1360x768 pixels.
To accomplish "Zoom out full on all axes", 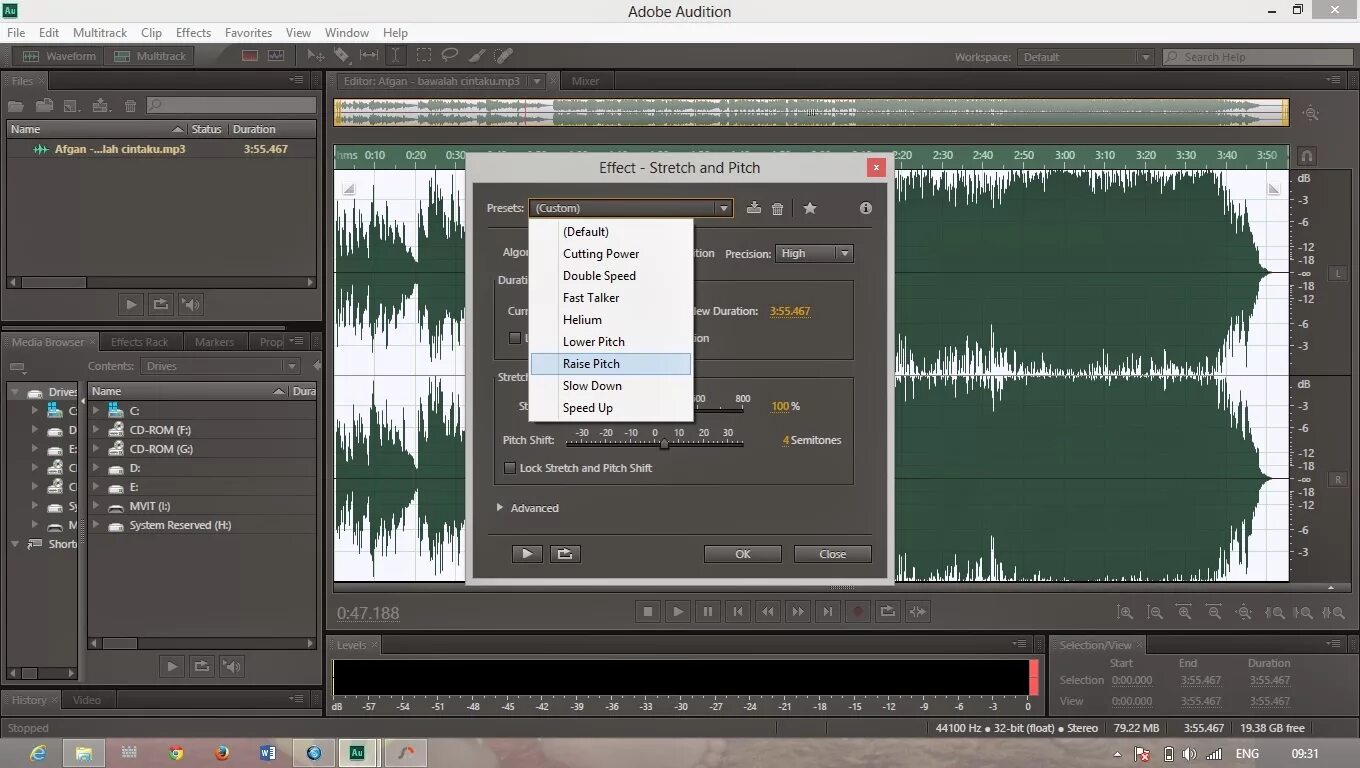I will (x=1244, y=612).
